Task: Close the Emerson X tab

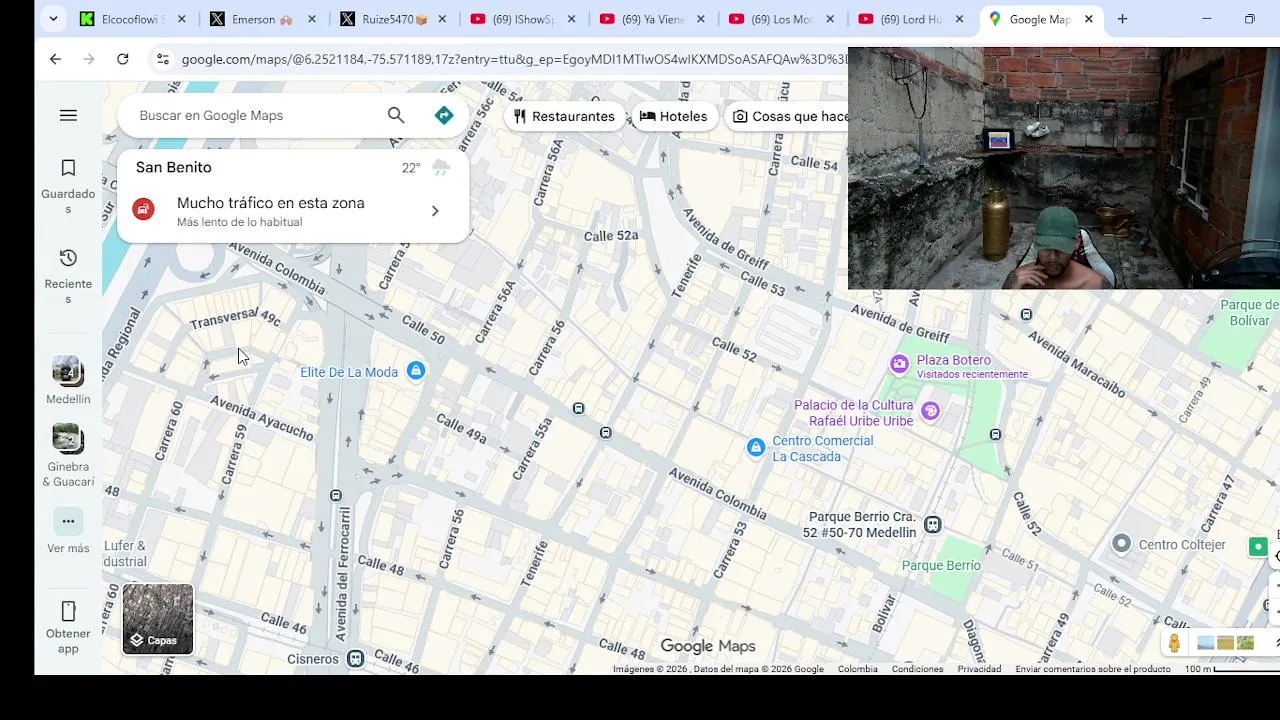Action: click(x=312, y=19)
